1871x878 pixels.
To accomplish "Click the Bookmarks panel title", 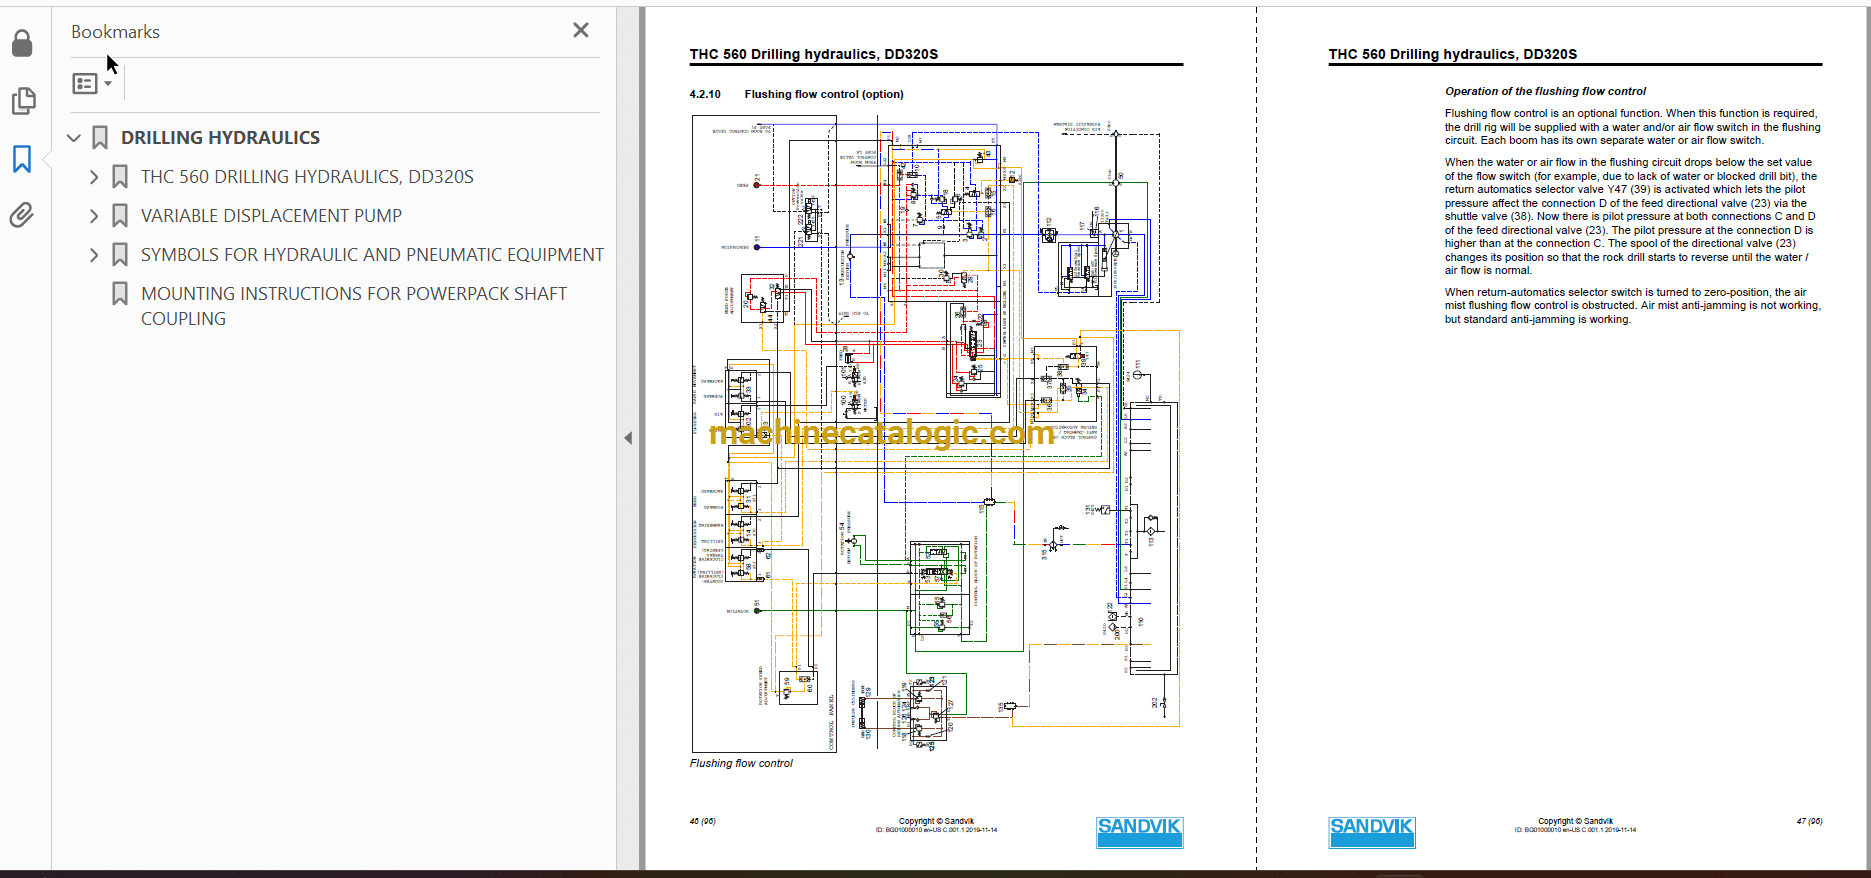I will pos(115,32).
